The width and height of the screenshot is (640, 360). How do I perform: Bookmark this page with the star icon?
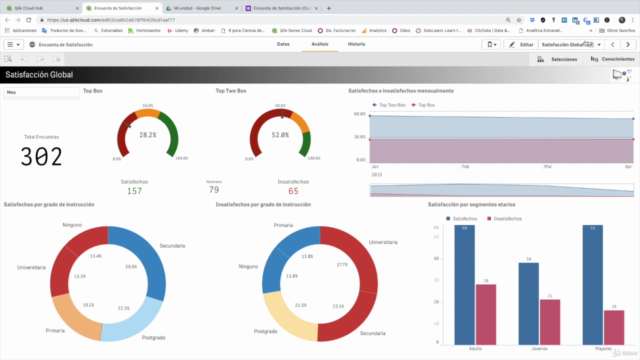pyautogui.click(x=519, y=20)
